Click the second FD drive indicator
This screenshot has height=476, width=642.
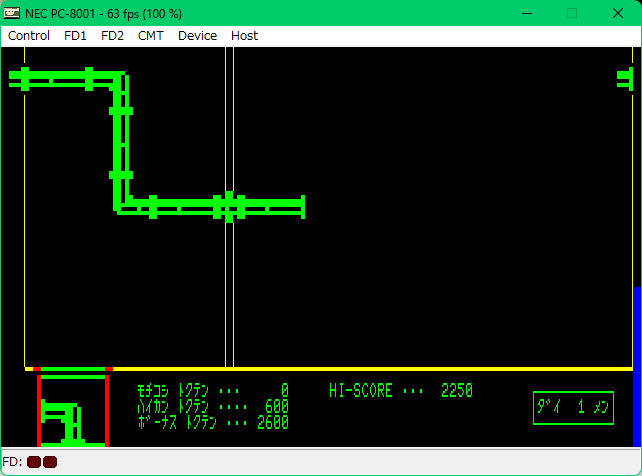[50, 462]
